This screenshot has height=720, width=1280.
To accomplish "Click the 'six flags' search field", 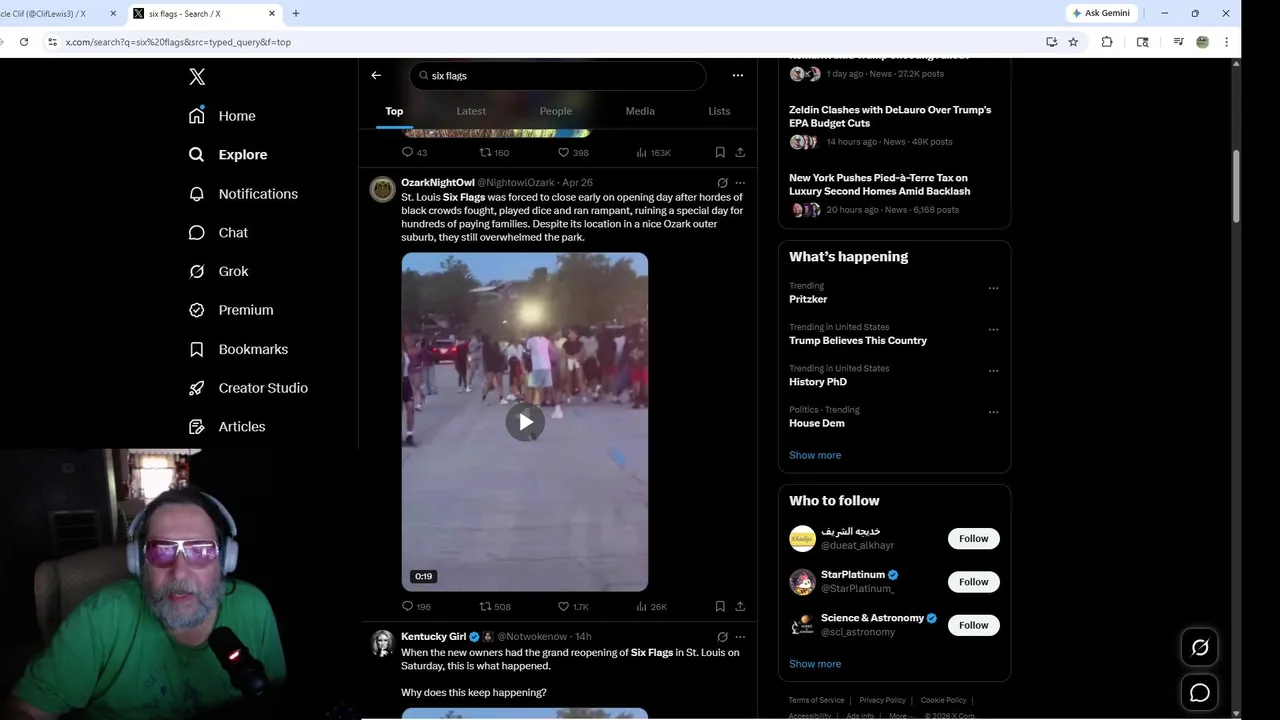I will pyautogui.click(x=558, y=76).
